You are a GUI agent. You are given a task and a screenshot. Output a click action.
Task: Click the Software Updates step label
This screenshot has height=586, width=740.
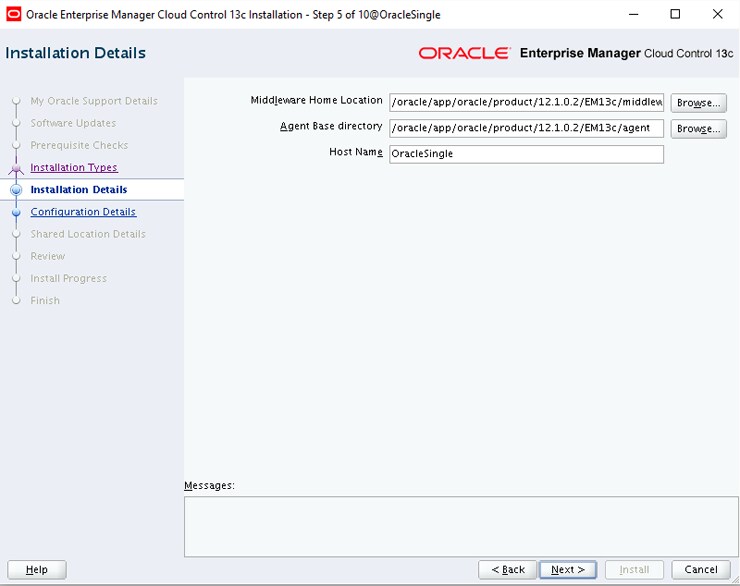click(73, 123)
